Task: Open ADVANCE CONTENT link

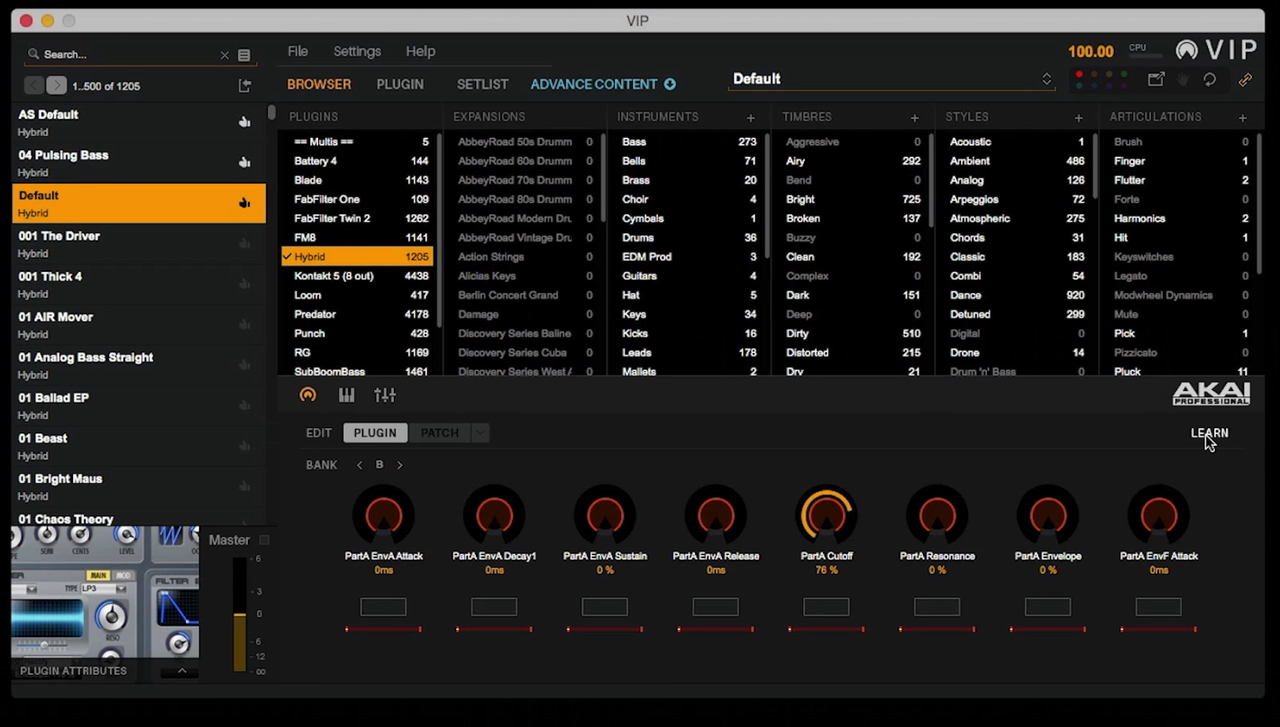Action: tap(594, 84)
